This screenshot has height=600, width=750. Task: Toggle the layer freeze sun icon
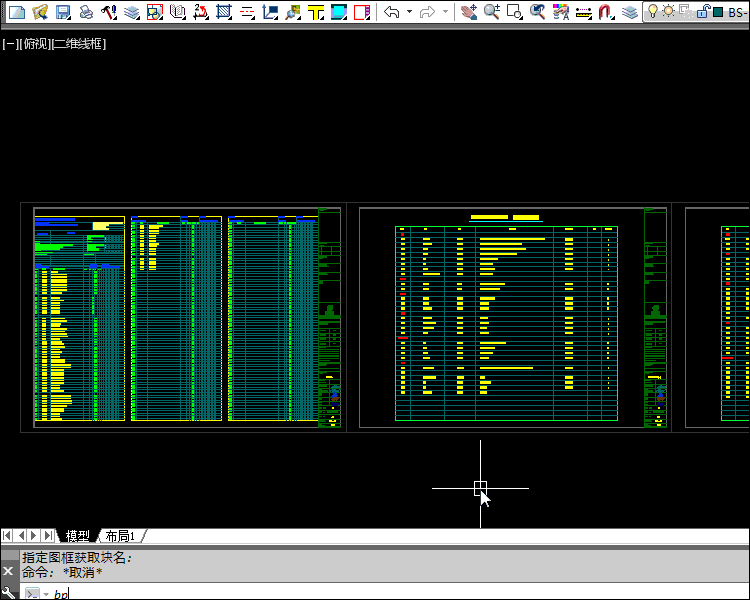coord(669,12)
